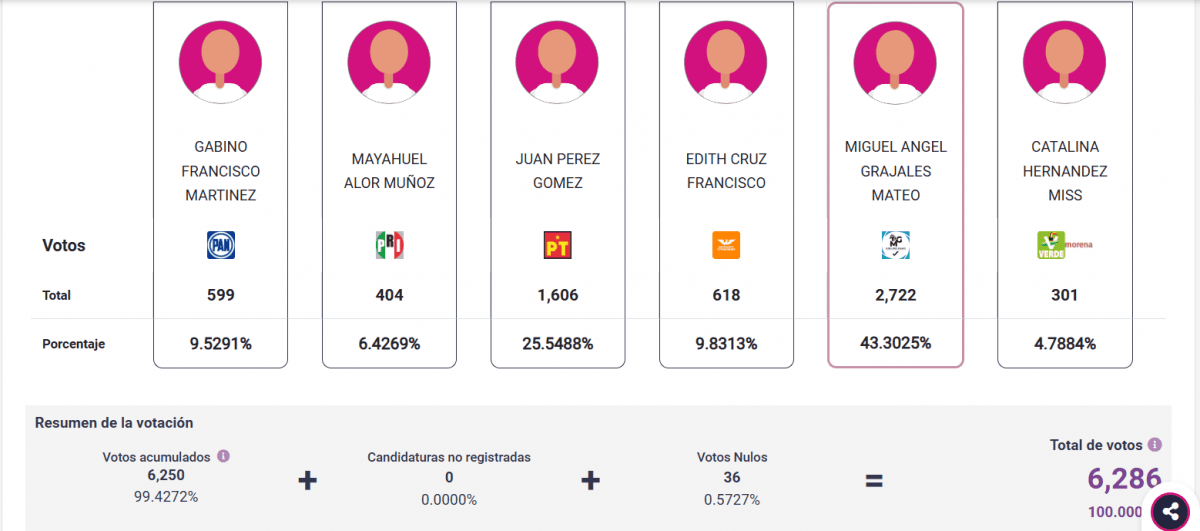1200x531 pixels.
Task: Click info icon beside Votos acumulados
Action: 224,456
